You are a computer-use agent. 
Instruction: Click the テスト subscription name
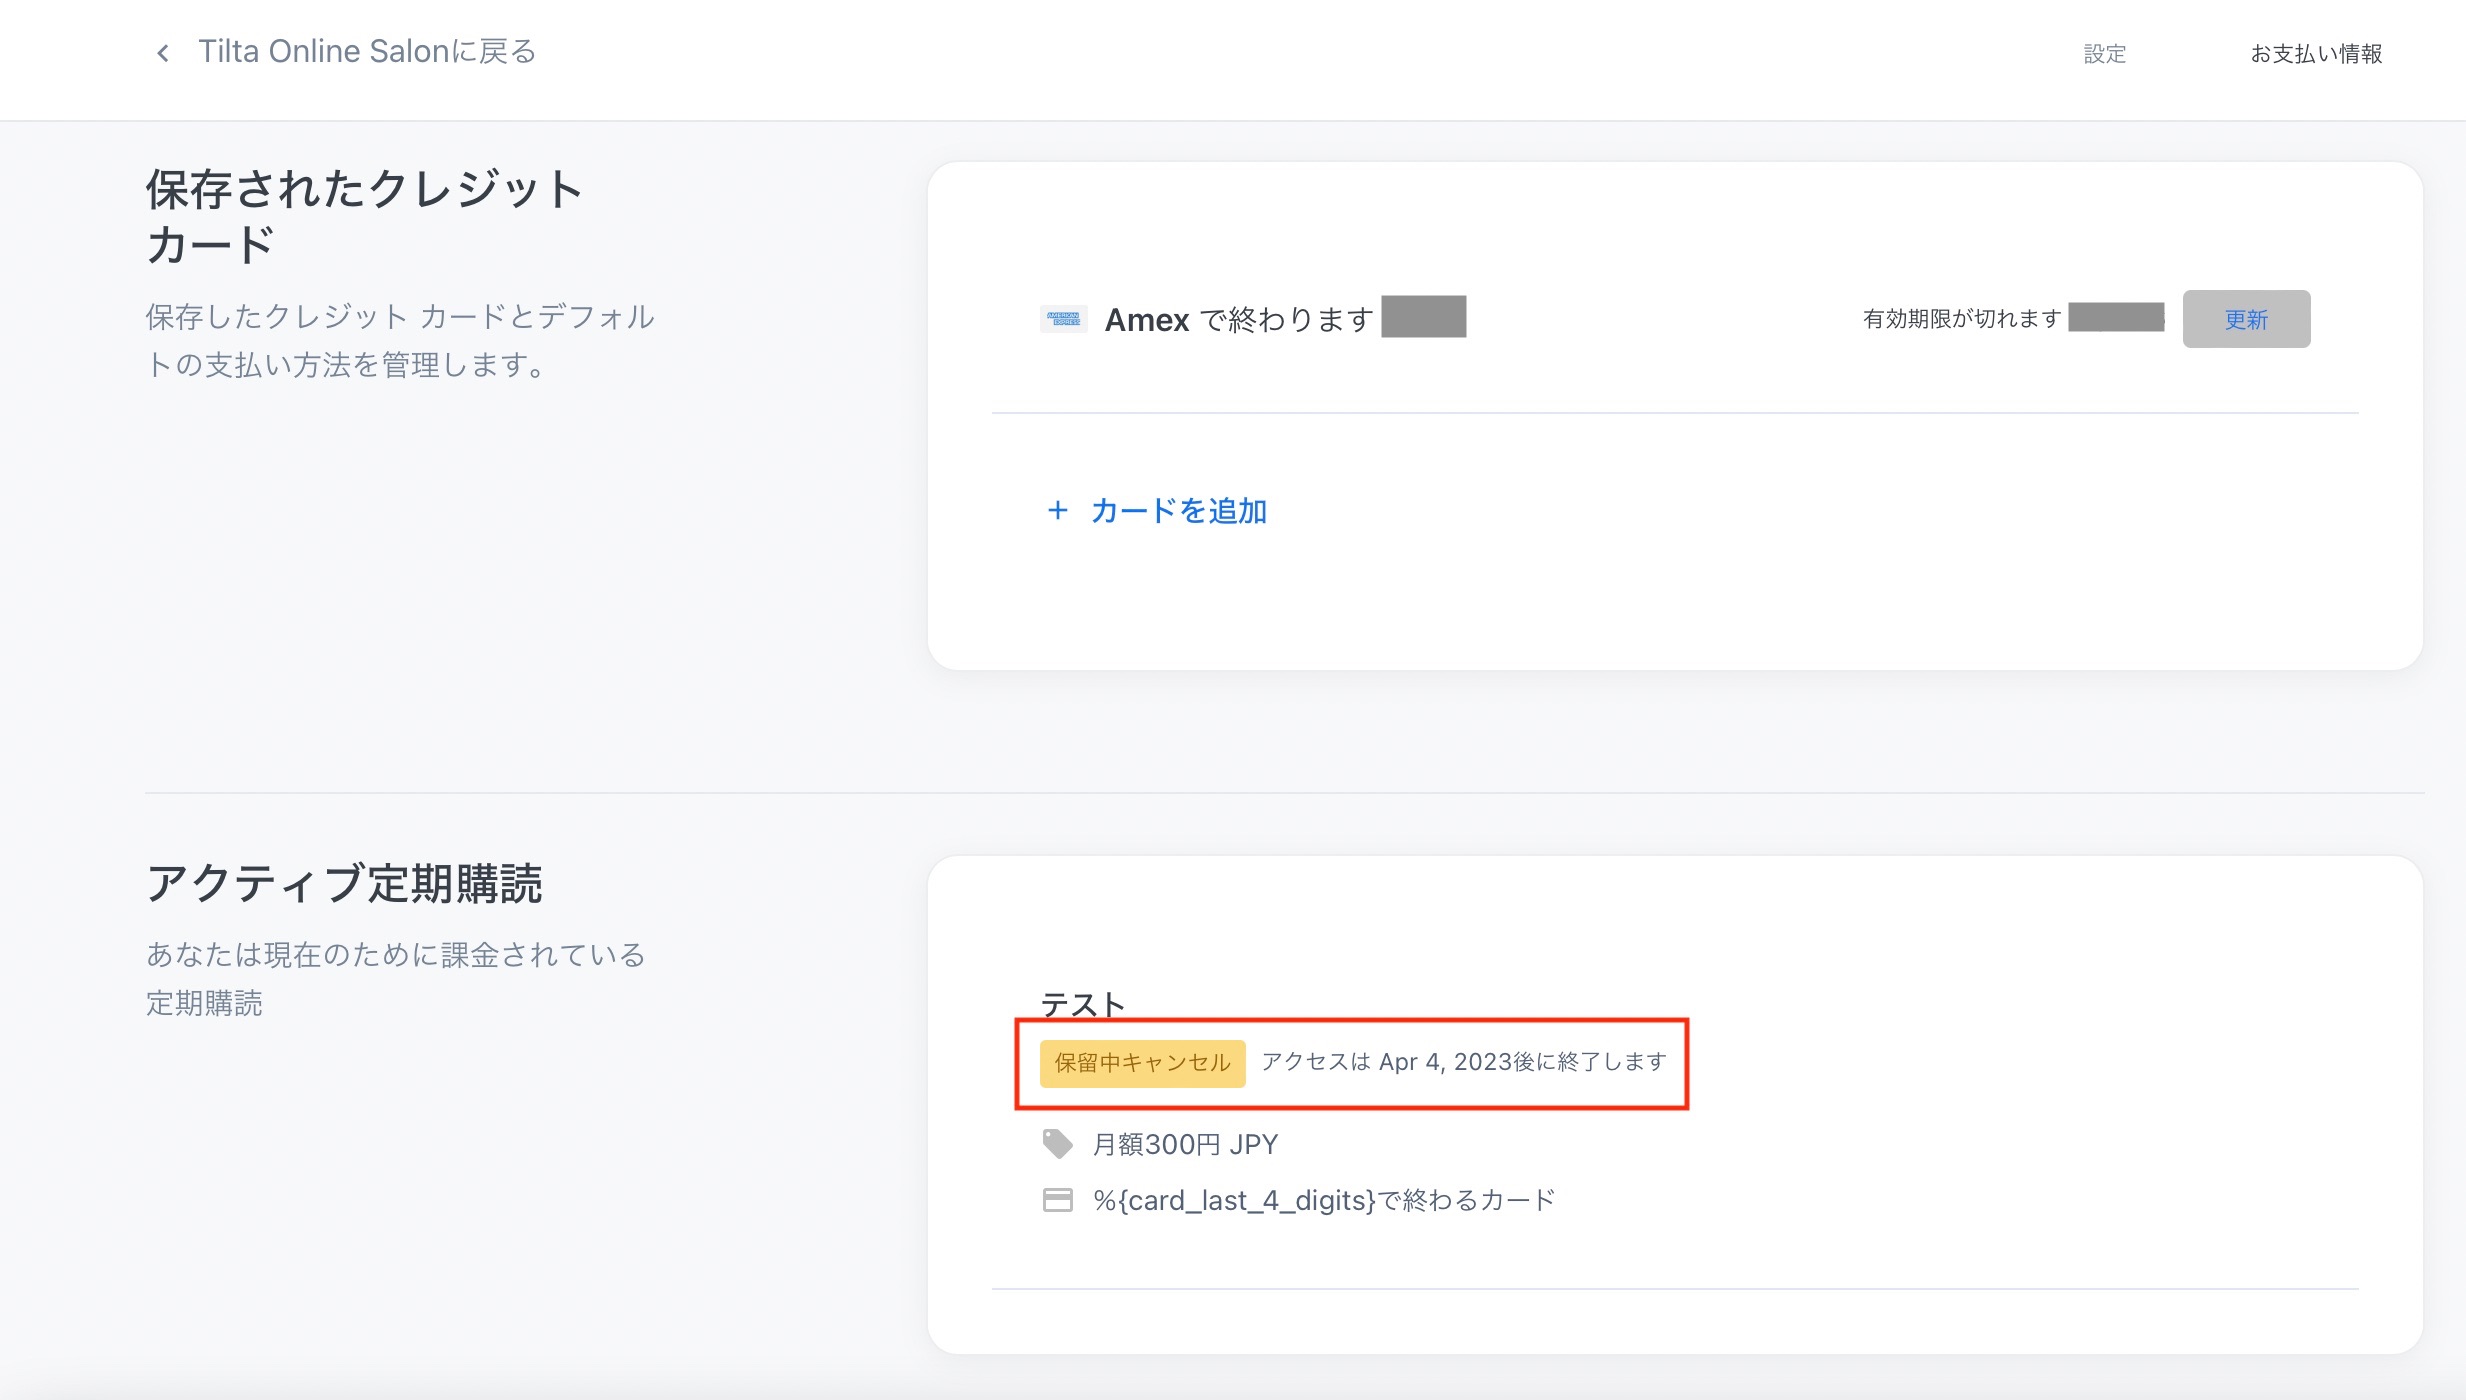click(1083, 1003)
